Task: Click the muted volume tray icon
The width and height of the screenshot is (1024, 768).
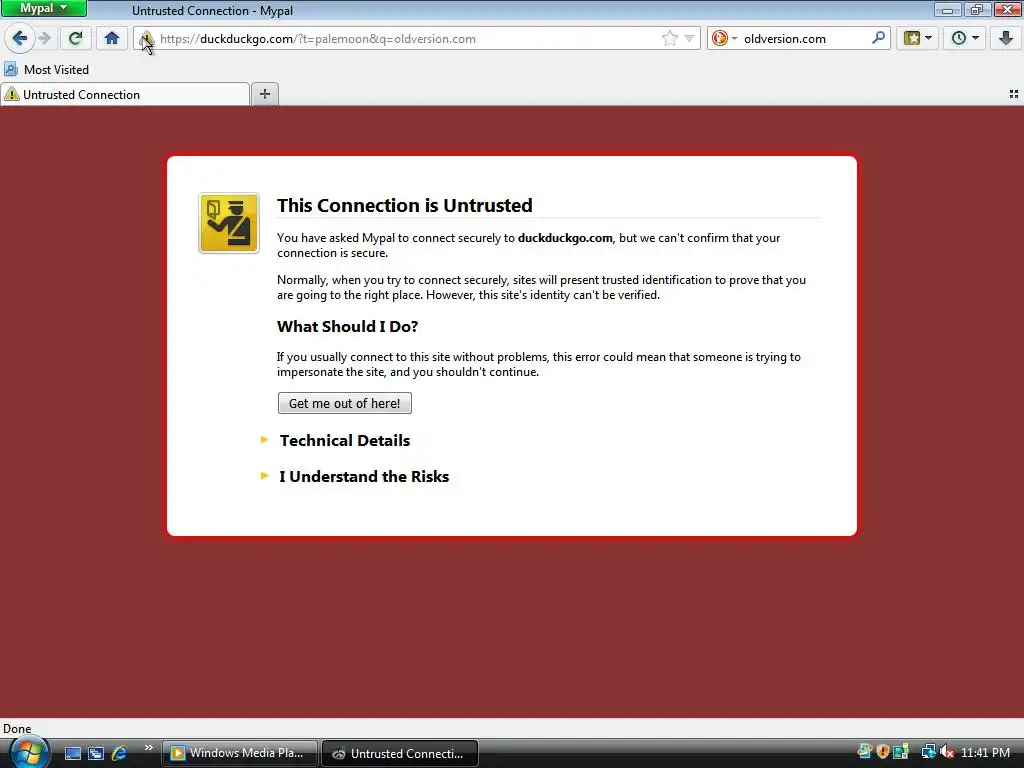Action: pyautogui.click(x=947, y=752)
